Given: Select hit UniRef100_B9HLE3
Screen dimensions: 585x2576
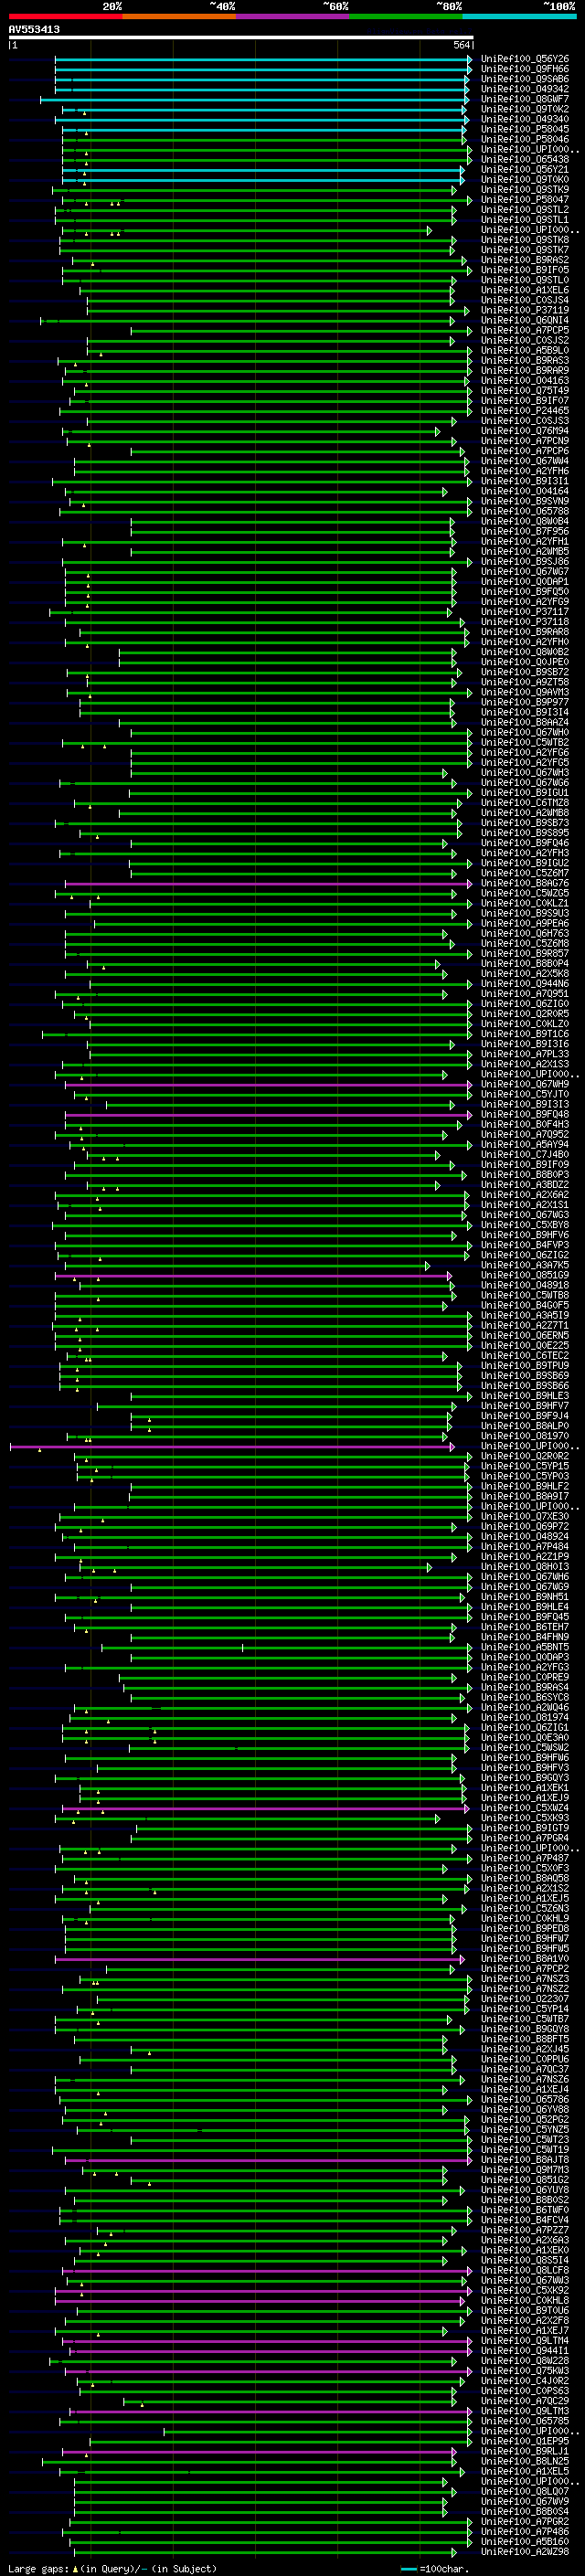Looking at the screenshot, I should coord(525,1396).
